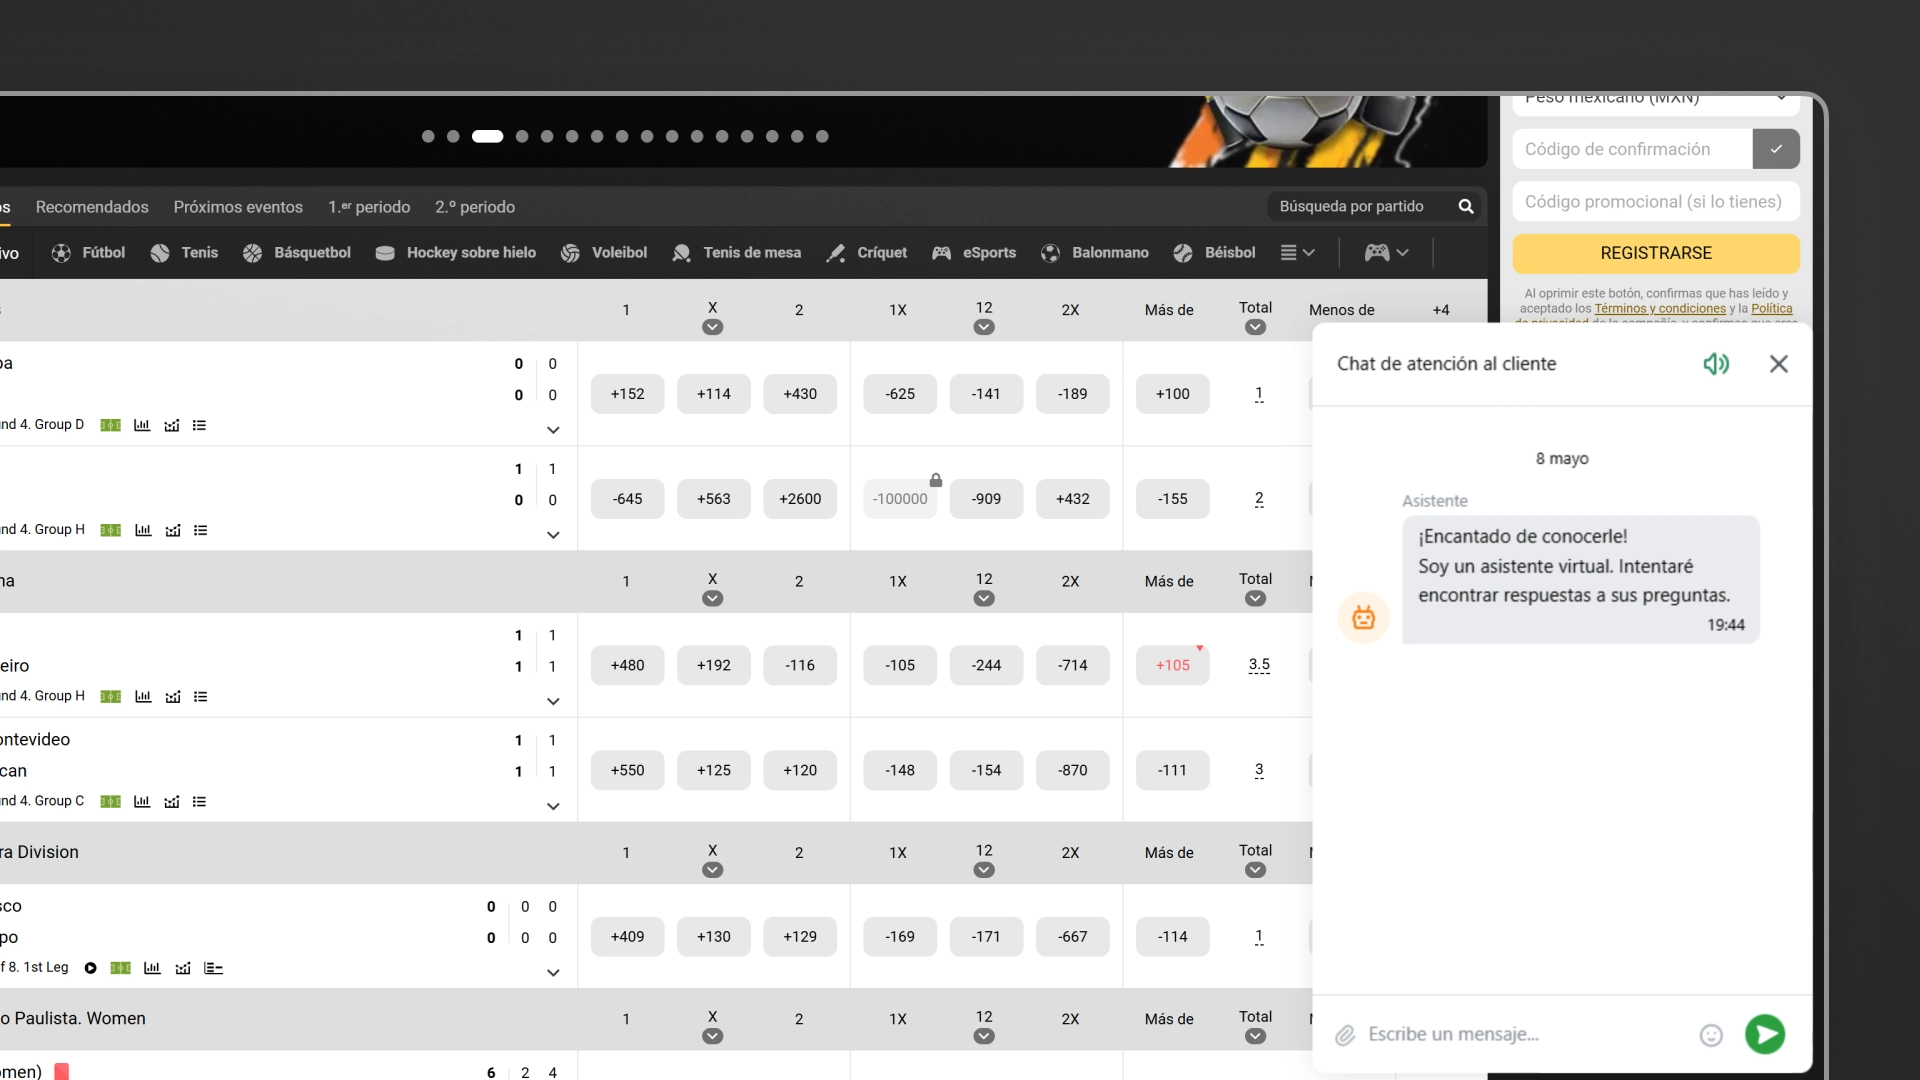Viewport: 1920px width, 1080px height.
Task: Select -667 odds under 2X
Action: [x=1072, y=937]
